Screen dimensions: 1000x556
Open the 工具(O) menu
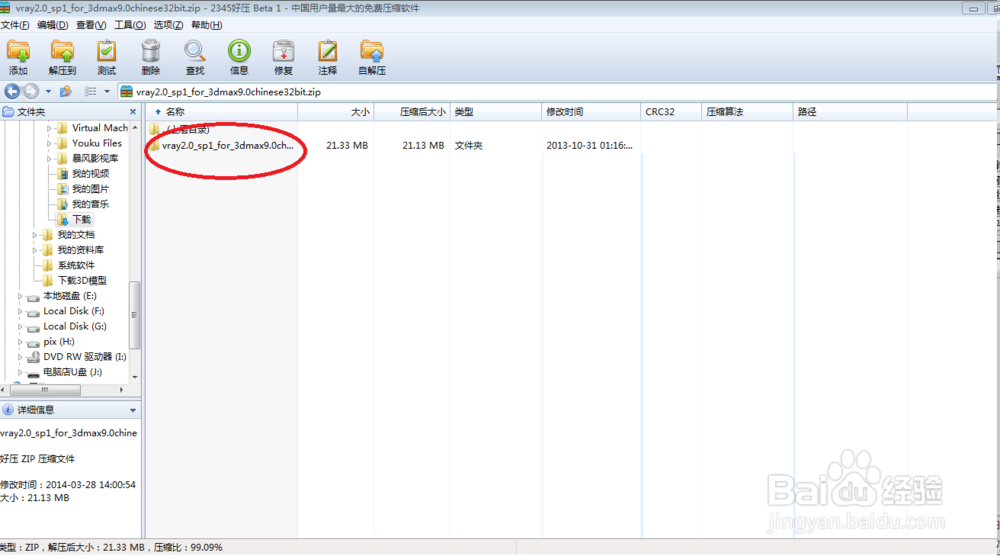tap(130, 25)
